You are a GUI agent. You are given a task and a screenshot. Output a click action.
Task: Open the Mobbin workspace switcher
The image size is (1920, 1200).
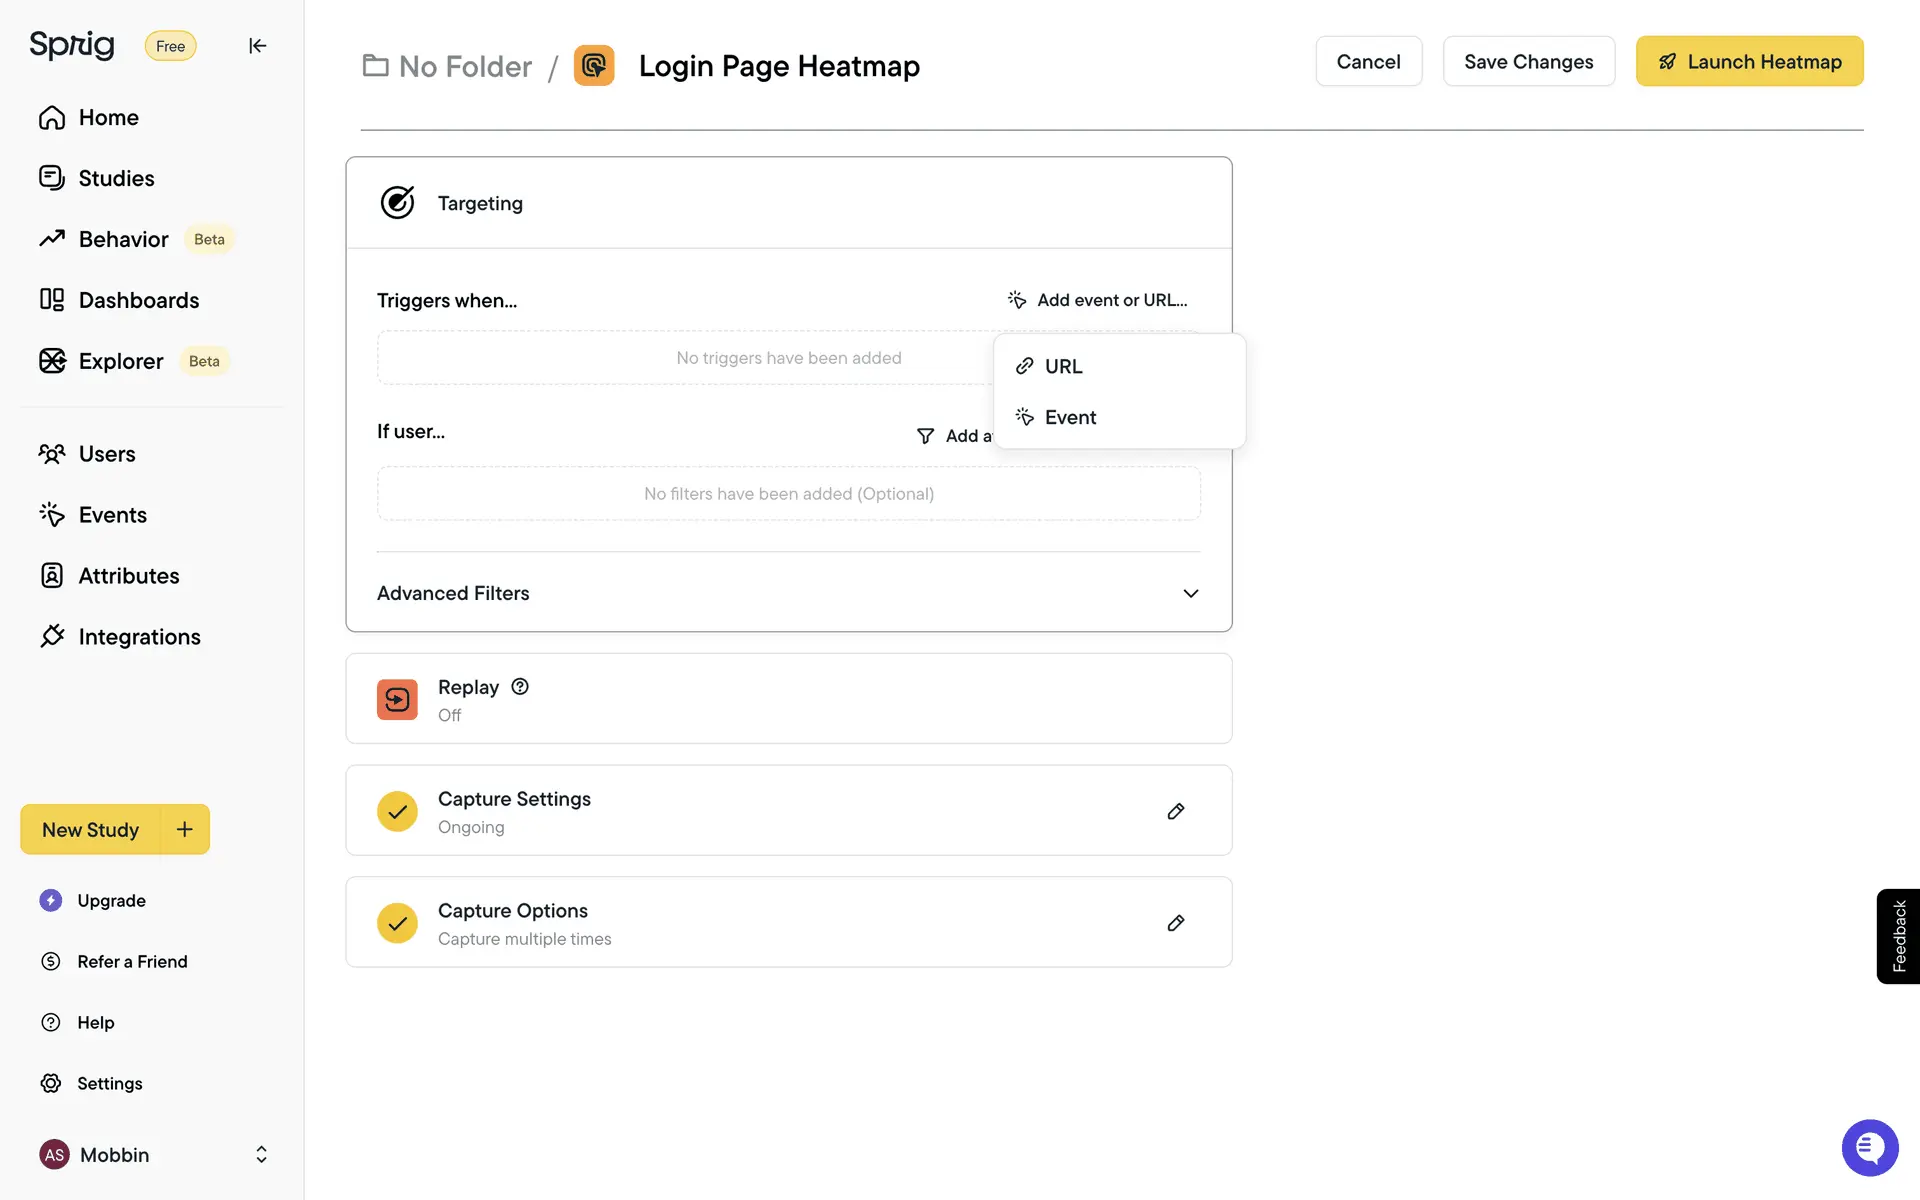[x=155, y=1155]
